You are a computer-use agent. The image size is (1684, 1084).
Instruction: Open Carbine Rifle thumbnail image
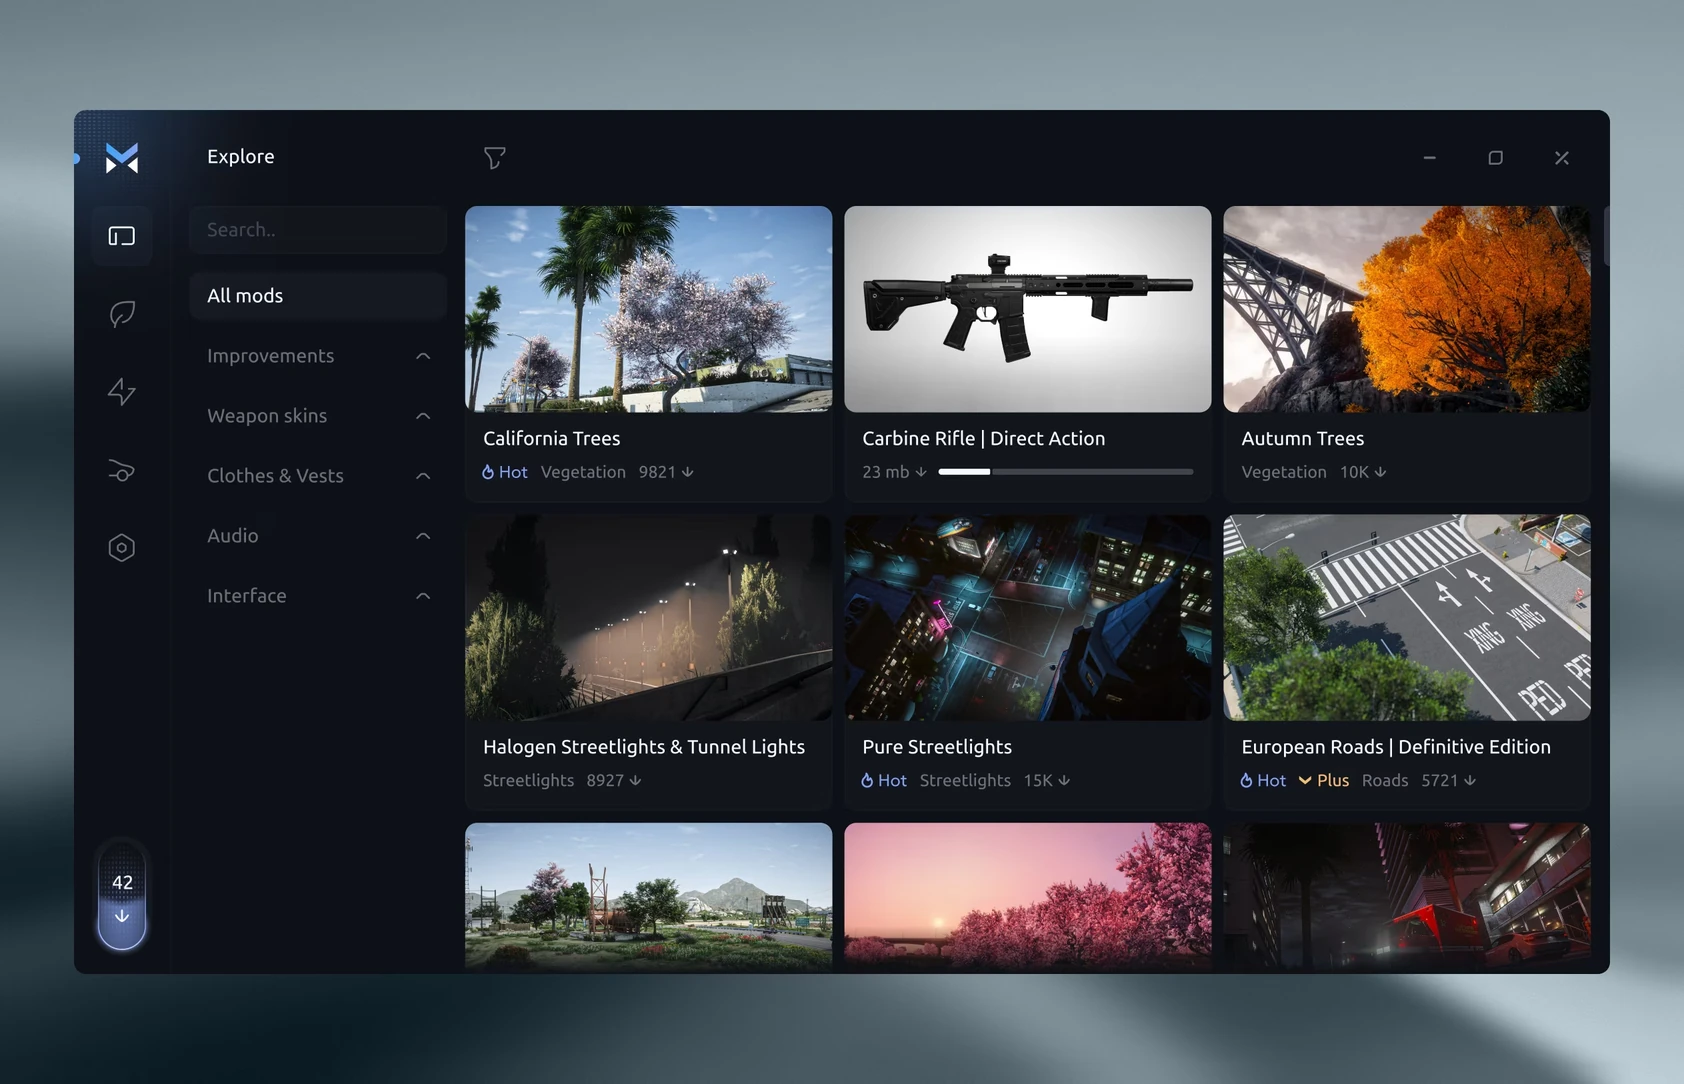click(1027, 309)
